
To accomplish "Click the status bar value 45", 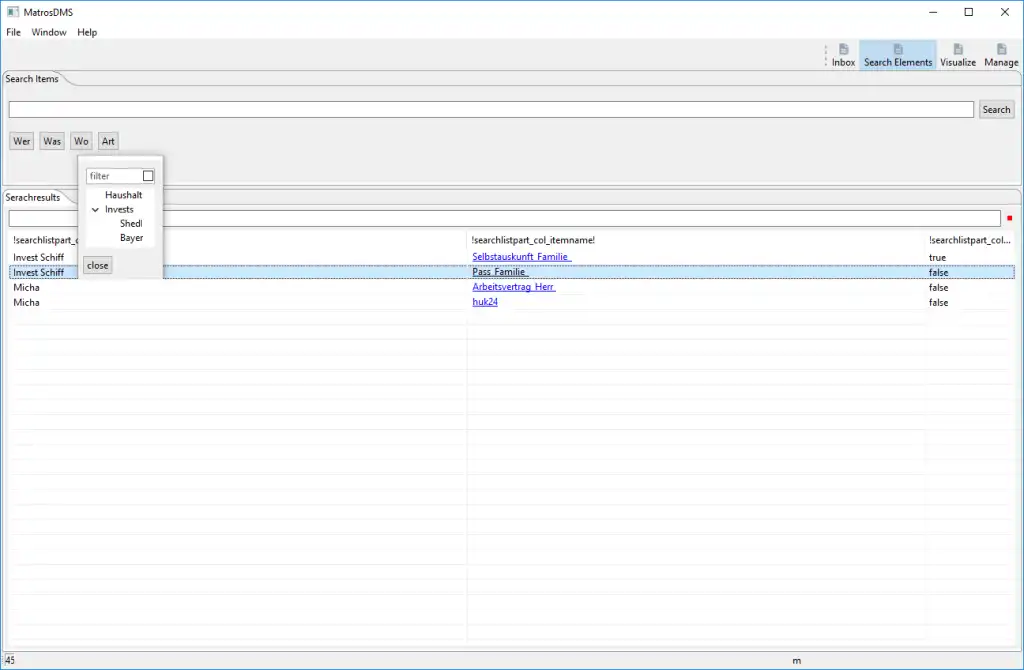I will tap(10, 660).
